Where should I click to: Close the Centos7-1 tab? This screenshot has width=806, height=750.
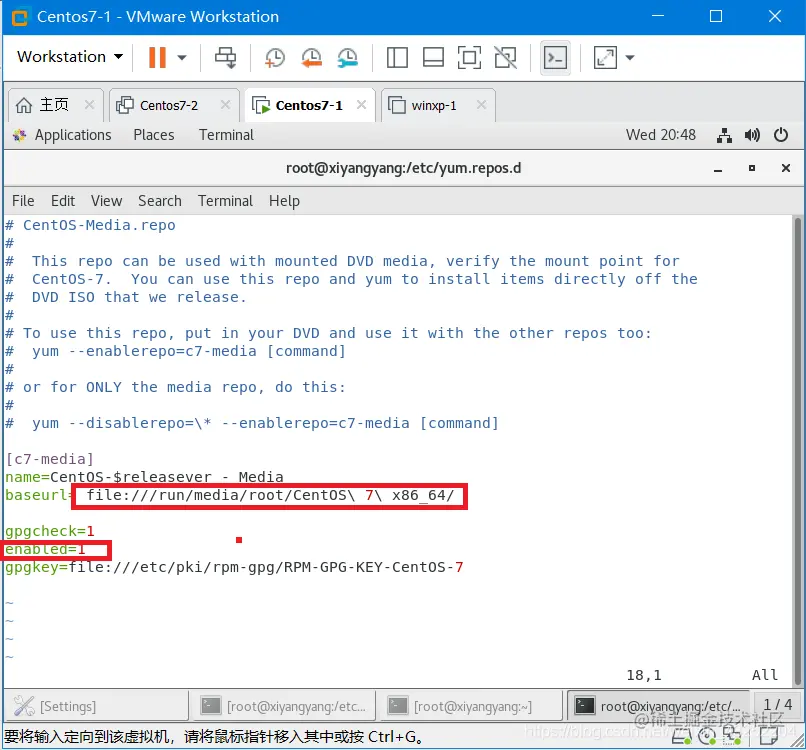click(x=361, y=105)
